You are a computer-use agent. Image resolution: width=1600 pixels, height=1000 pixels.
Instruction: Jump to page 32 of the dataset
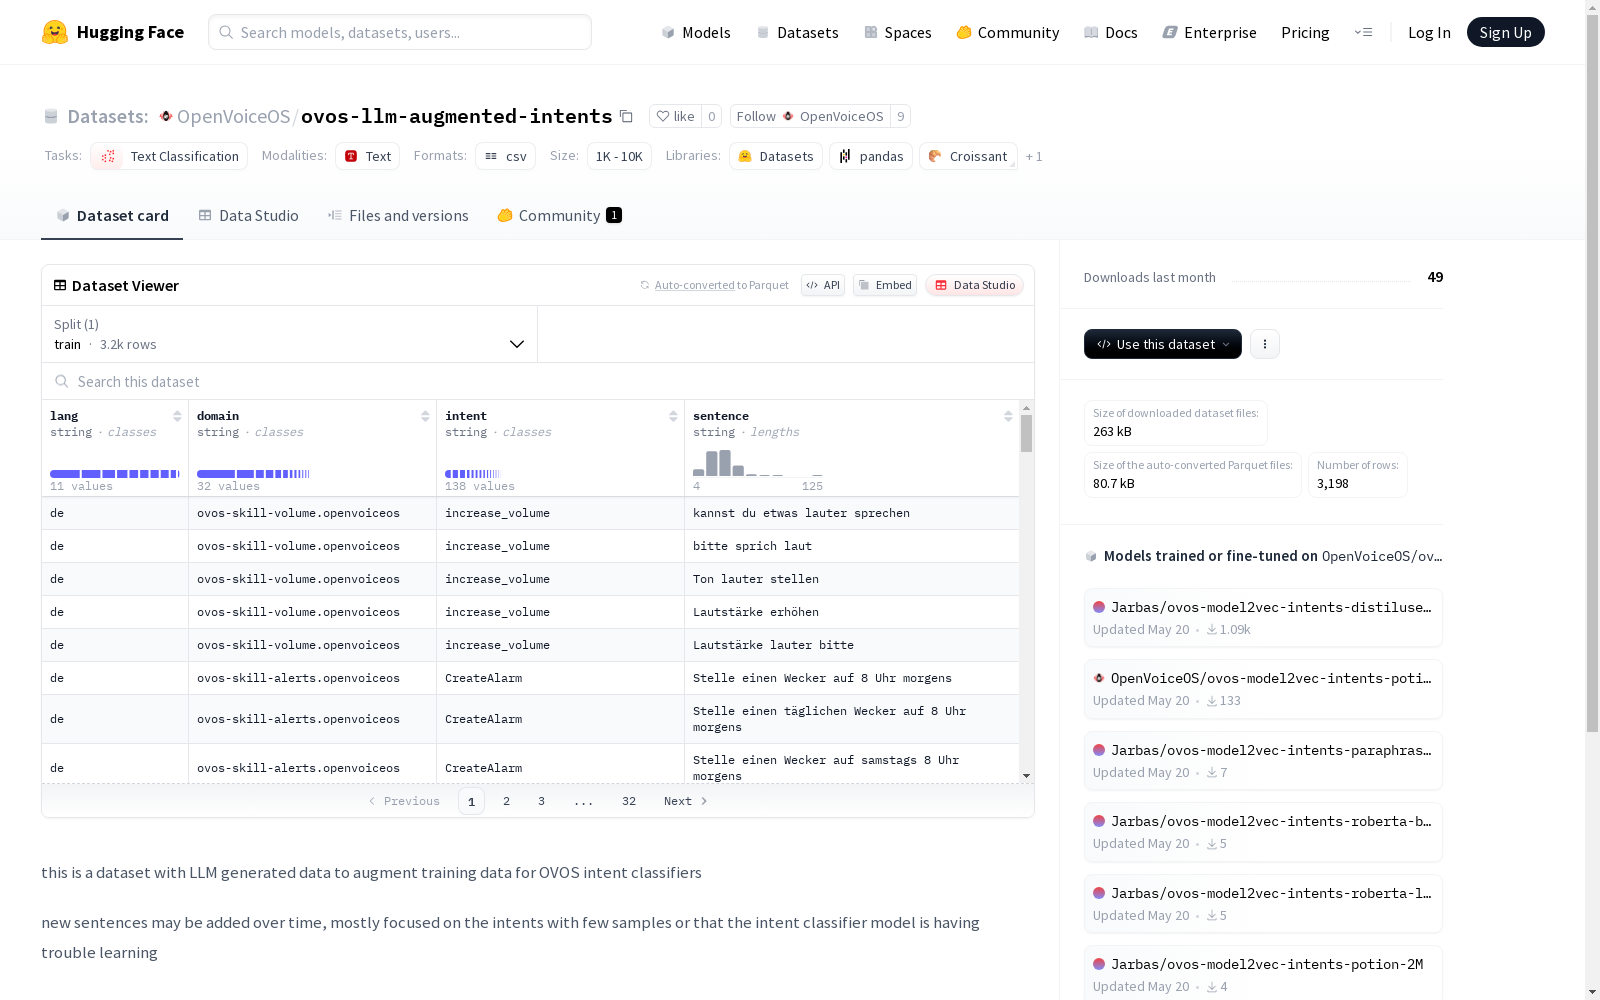pyautogui.click(x=629, y=801)
